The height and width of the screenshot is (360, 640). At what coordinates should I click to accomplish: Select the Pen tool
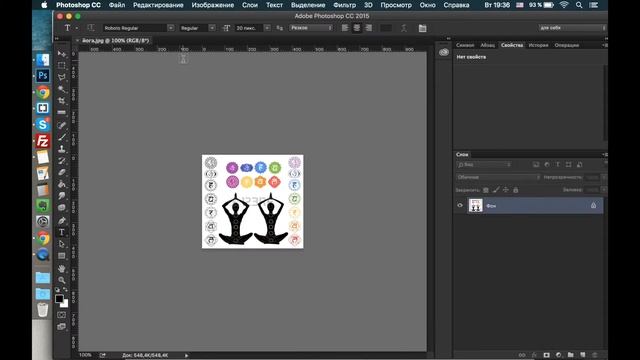[x=62, y=220]
